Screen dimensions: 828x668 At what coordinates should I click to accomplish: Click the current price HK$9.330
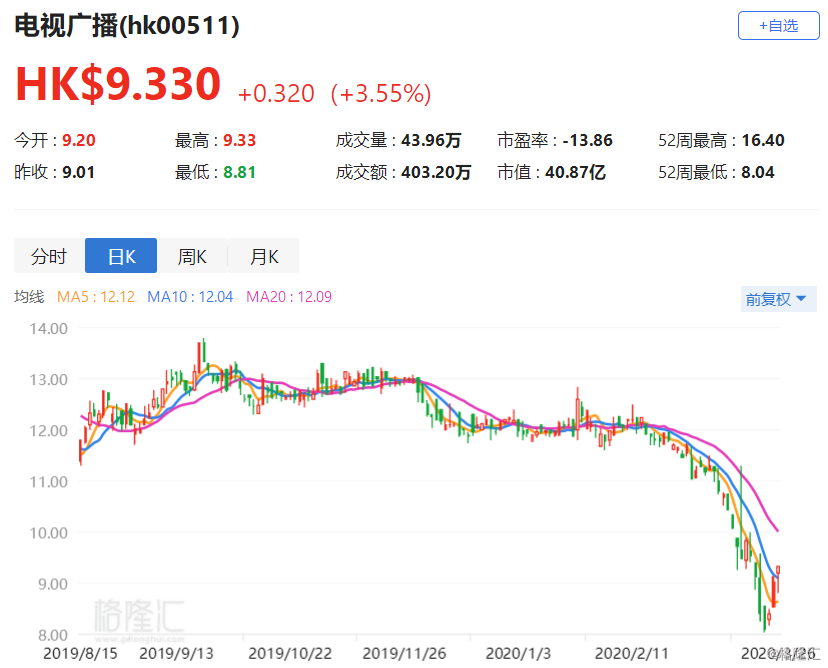coord(118,83)
